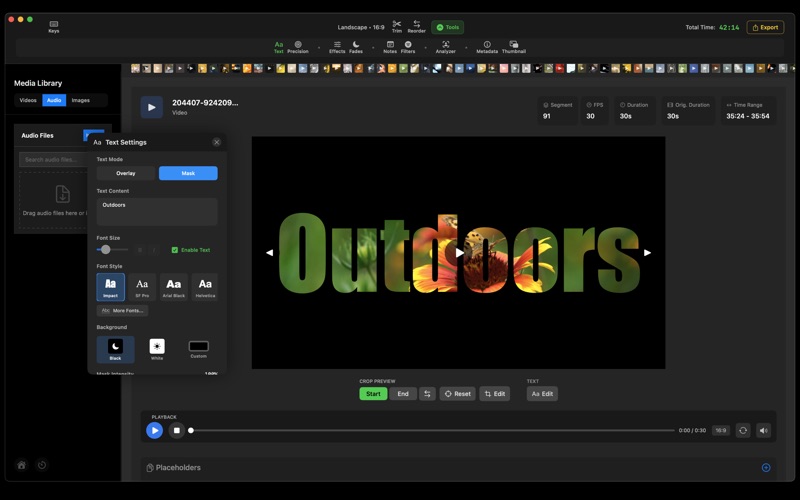Open the Filters tool
Viewport: 800px width, 500px height.
click(408, 47)
